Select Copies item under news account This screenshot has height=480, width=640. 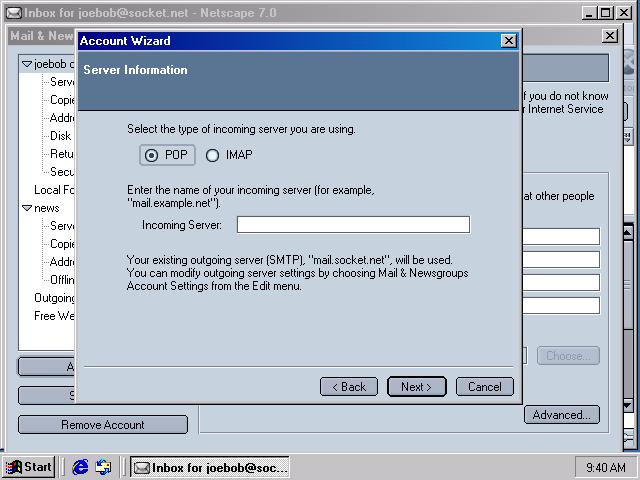click(62, 244)
